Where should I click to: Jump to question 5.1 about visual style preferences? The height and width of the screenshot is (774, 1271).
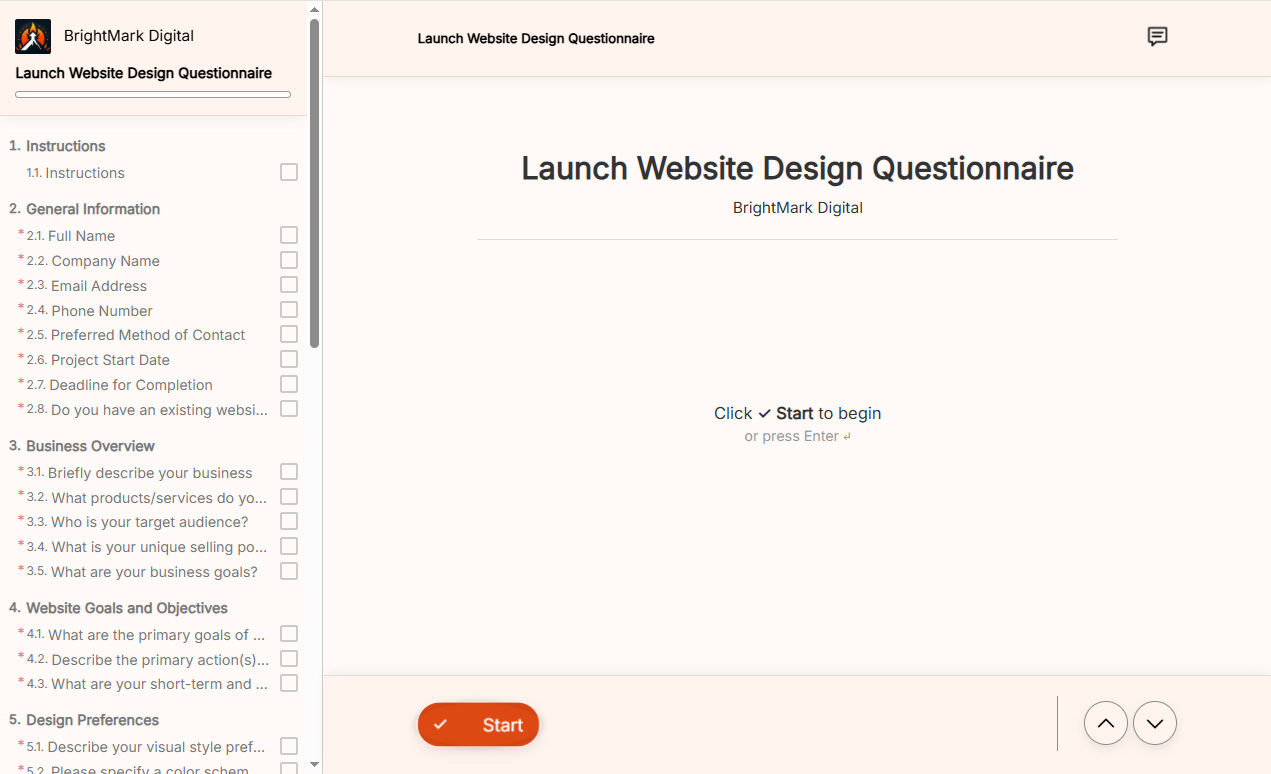[143, 746]
